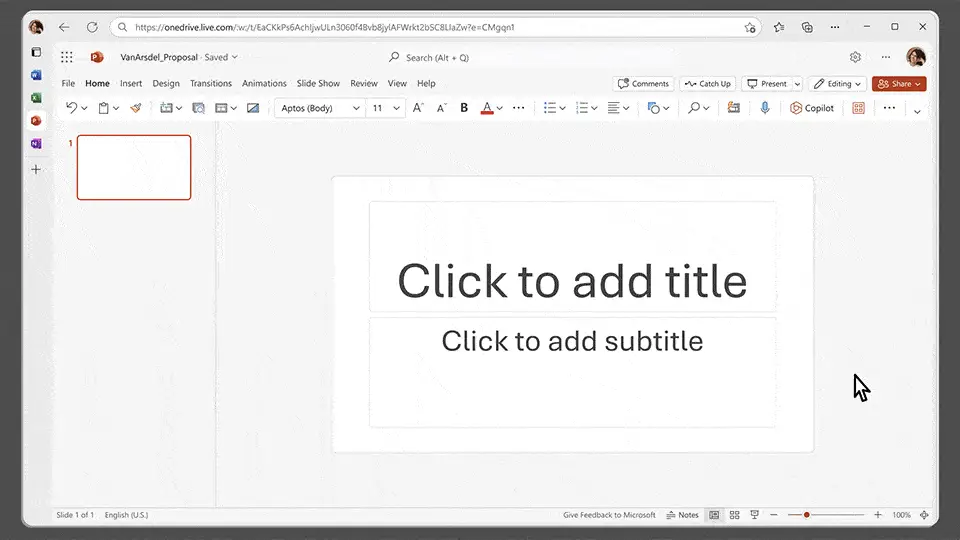The height and width of the screenshot is (540, 960).
Task: Click the zoom out minus button
Action: click(x=774, y=515)
